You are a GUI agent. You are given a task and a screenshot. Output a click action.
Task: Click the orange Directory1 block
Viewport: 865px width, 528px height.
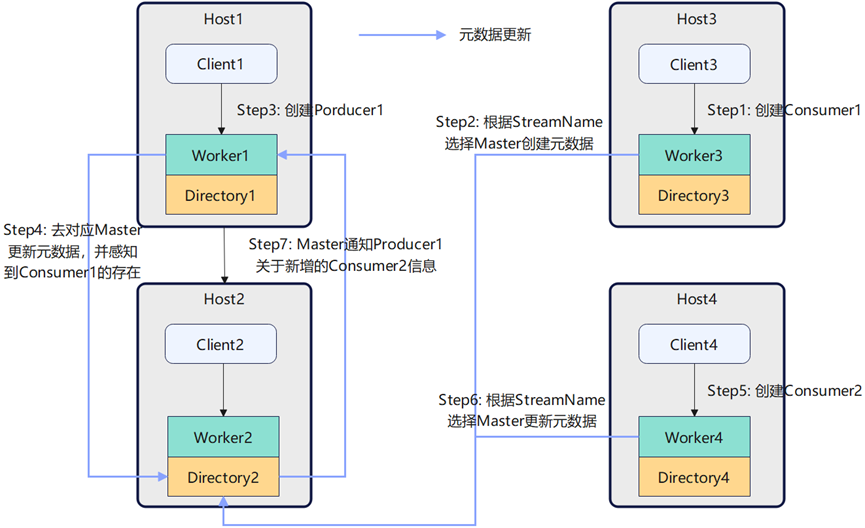pos(220,196)
